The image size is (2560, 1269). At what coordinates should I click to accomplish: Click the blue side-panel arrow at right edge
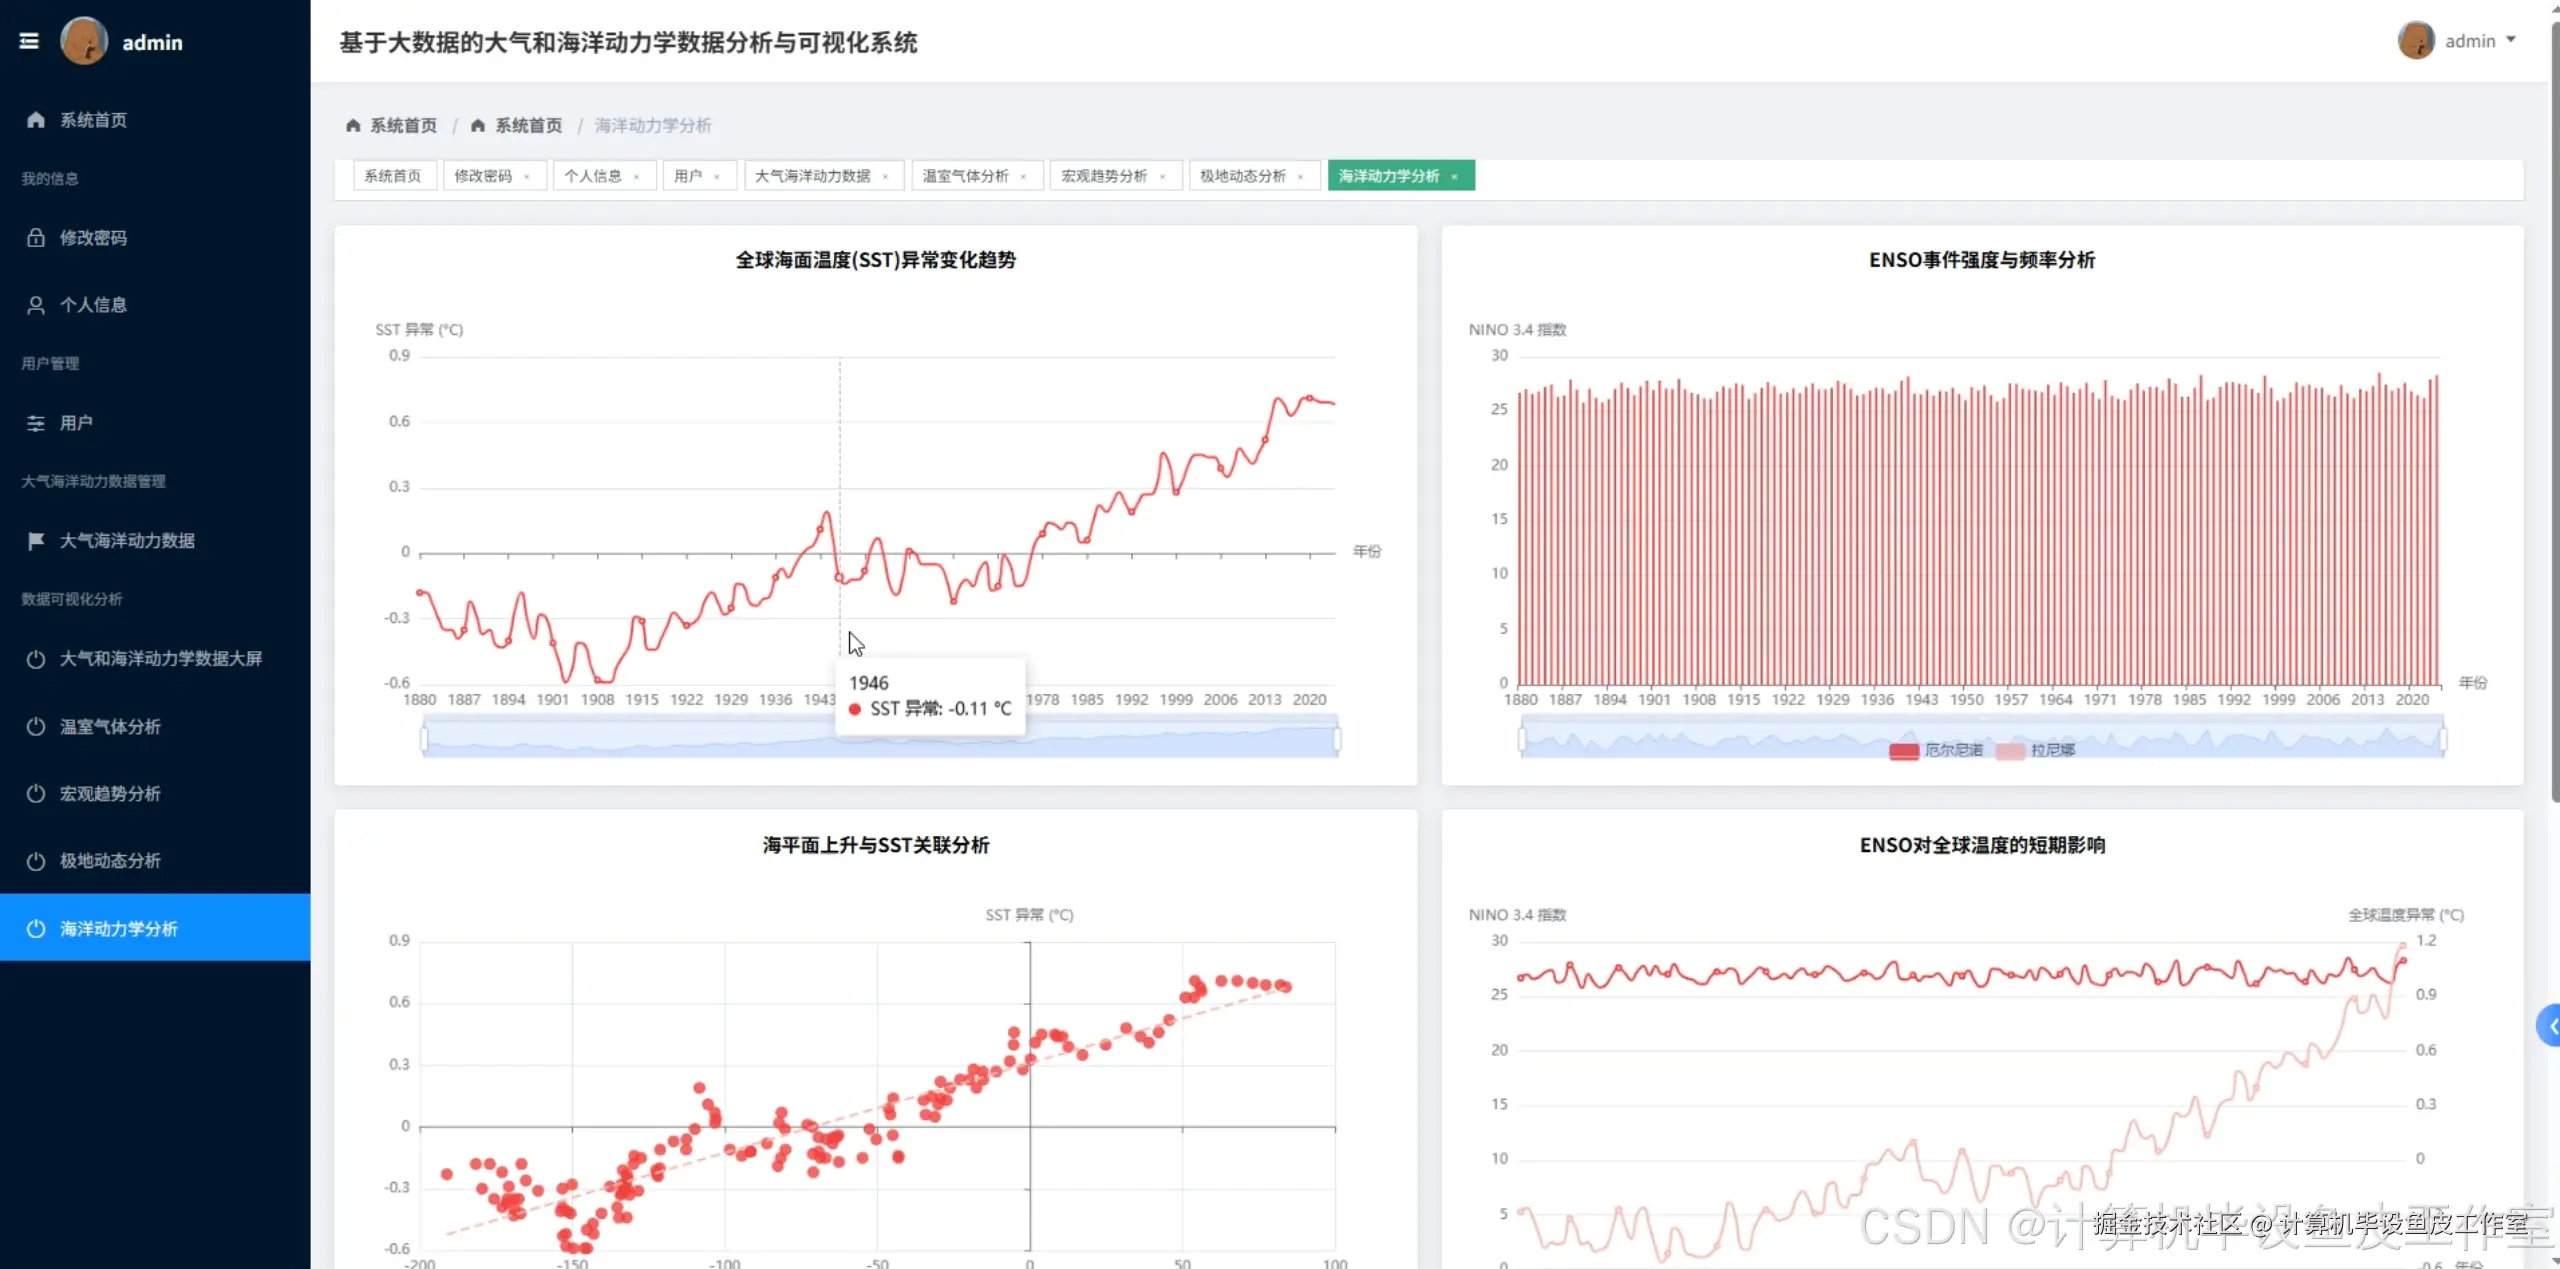[x=2550, y=1026]
